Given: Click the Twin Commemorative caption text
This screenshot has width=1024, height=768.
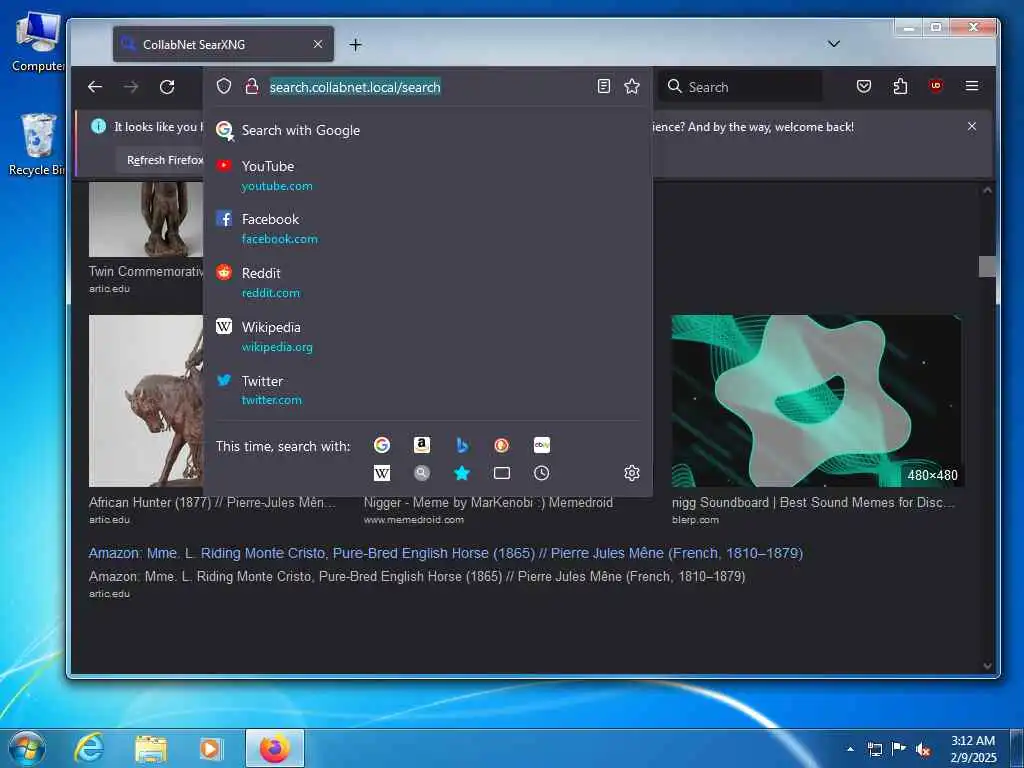Looking at the screenshot, I should click(146, 272).
